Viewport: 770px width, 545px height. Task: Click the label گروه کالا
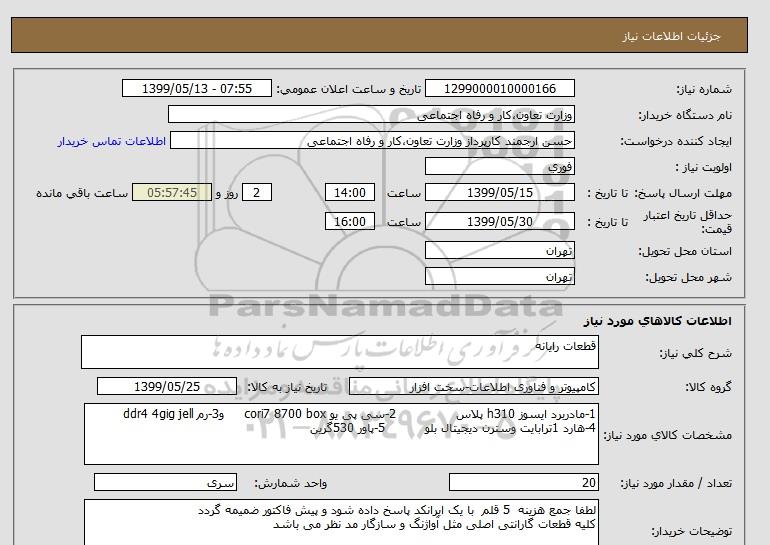tap(708, 387)
